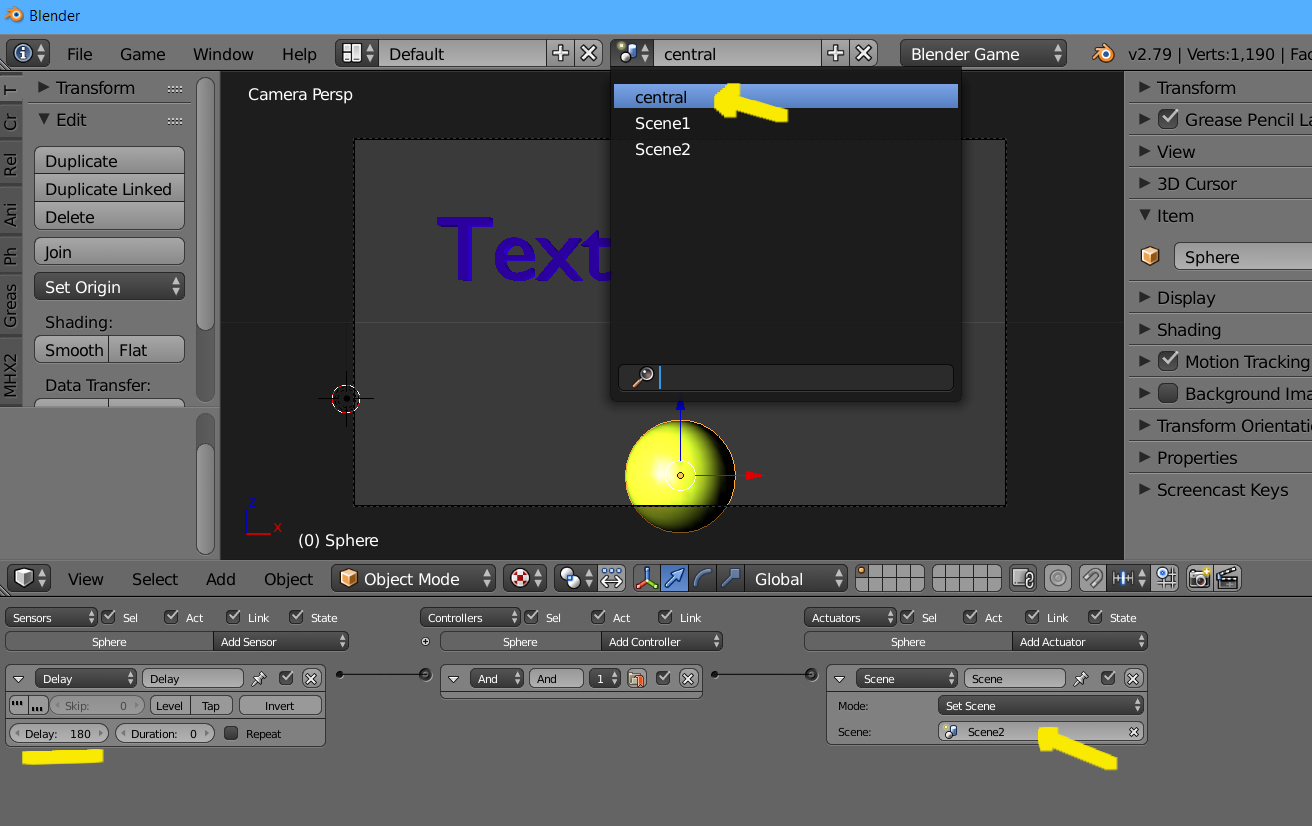Open the Info editor type selector
Screen dimensions: 1312x826
[x=27, y=53]
